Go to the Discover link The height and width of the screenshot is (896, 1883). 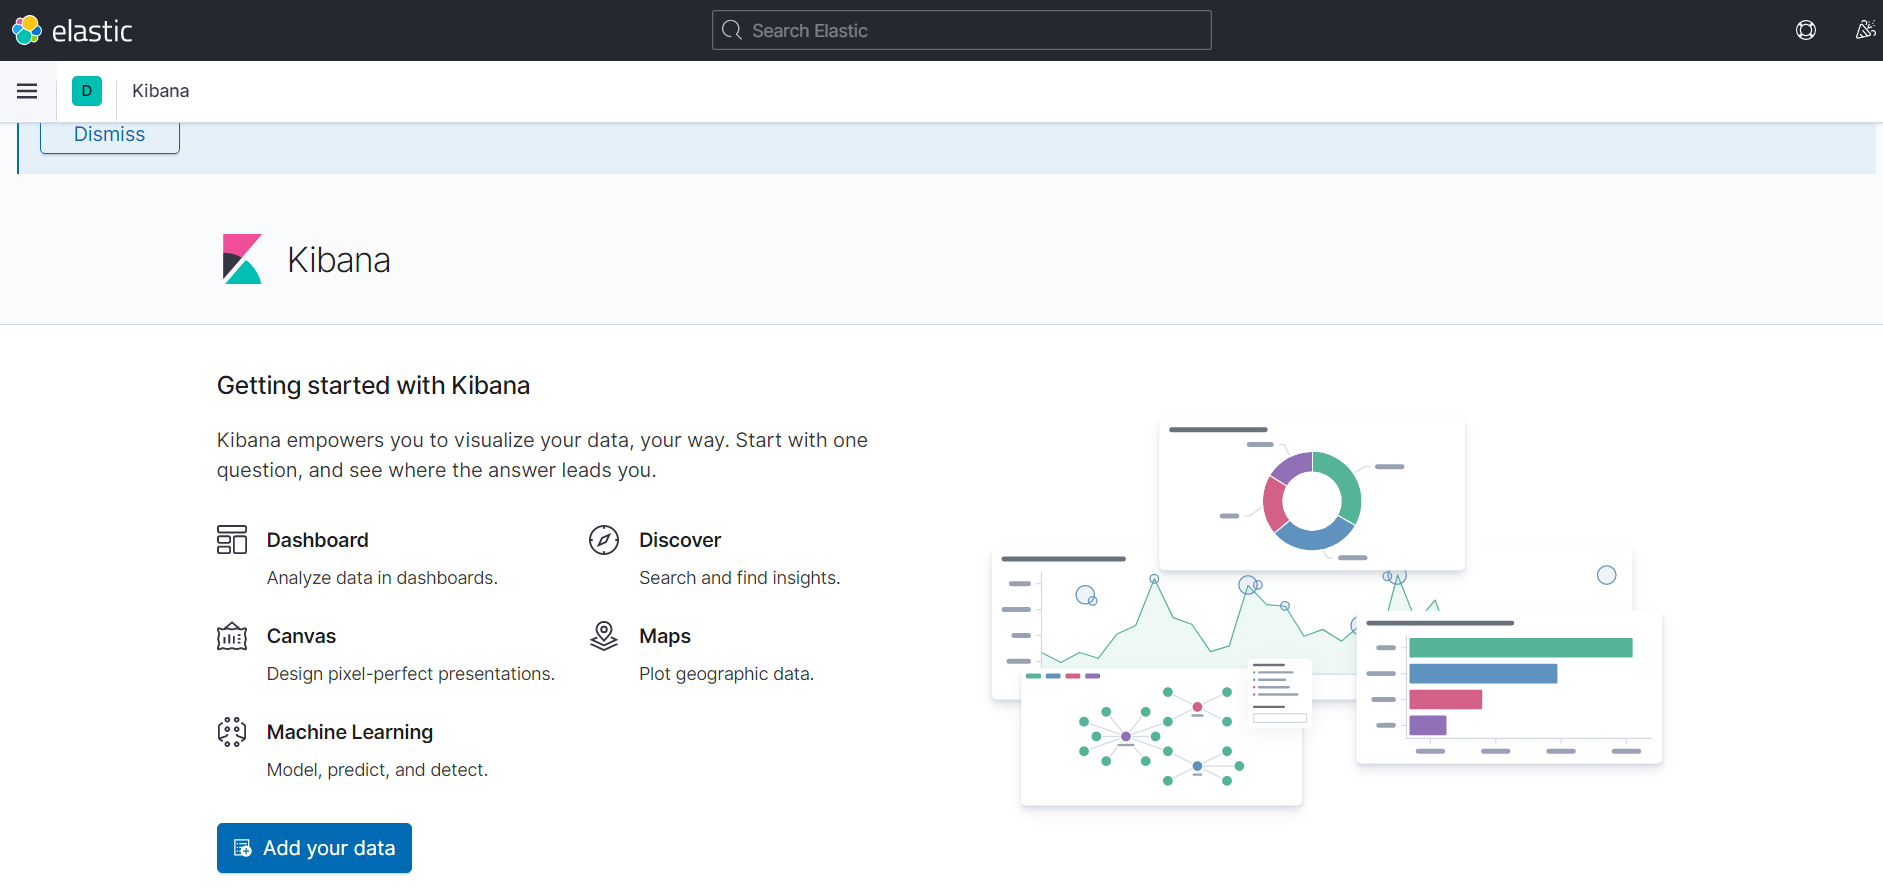(680, 540)
